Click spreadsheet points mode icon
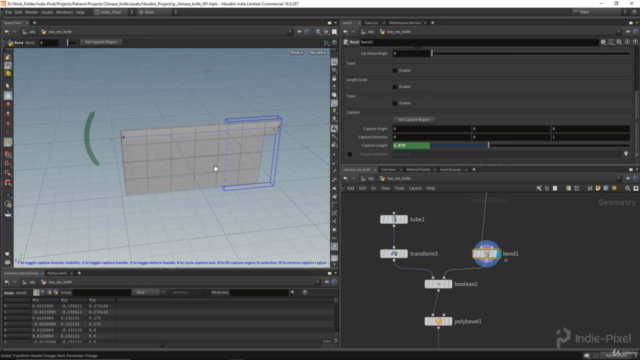640x360 pixels. [x=36, y=292]
